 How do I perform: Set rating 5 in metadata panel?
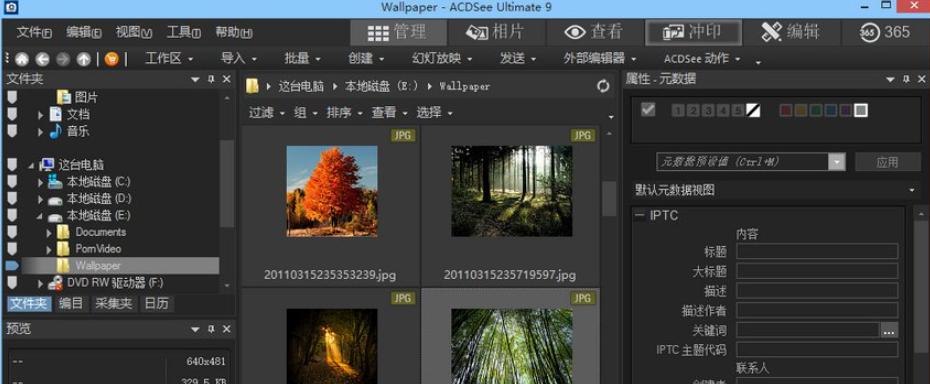[x=738, y=110]
